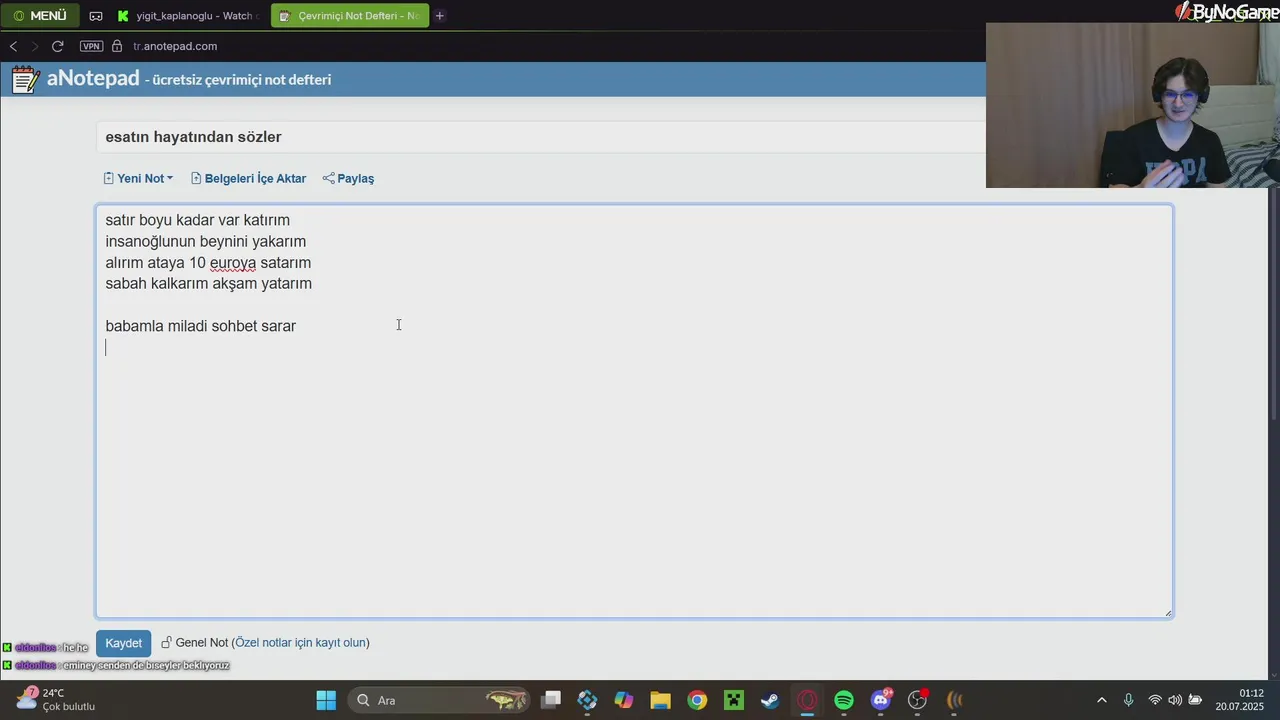This screenshot has height=720, width=1280.
Task: Click the Kaydet save button
Action: (x=124, y=643)
